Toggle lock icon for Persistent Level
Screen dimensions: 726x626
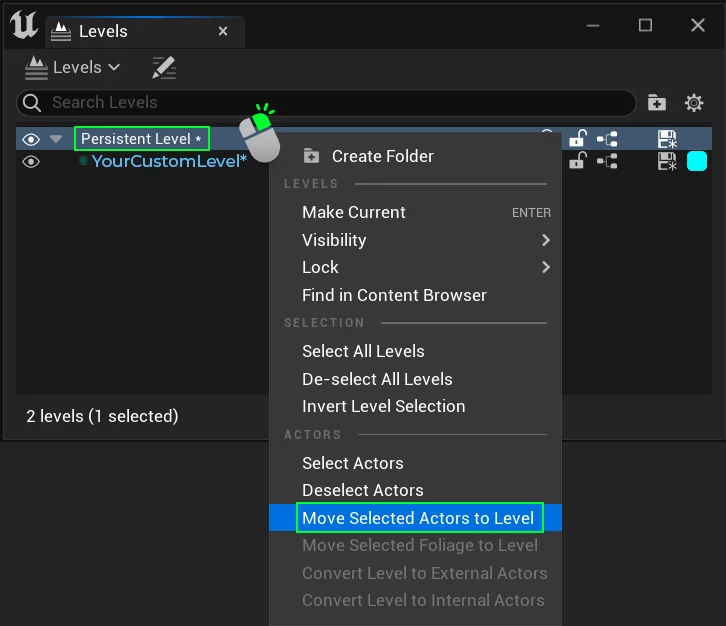tap(577, 139)
